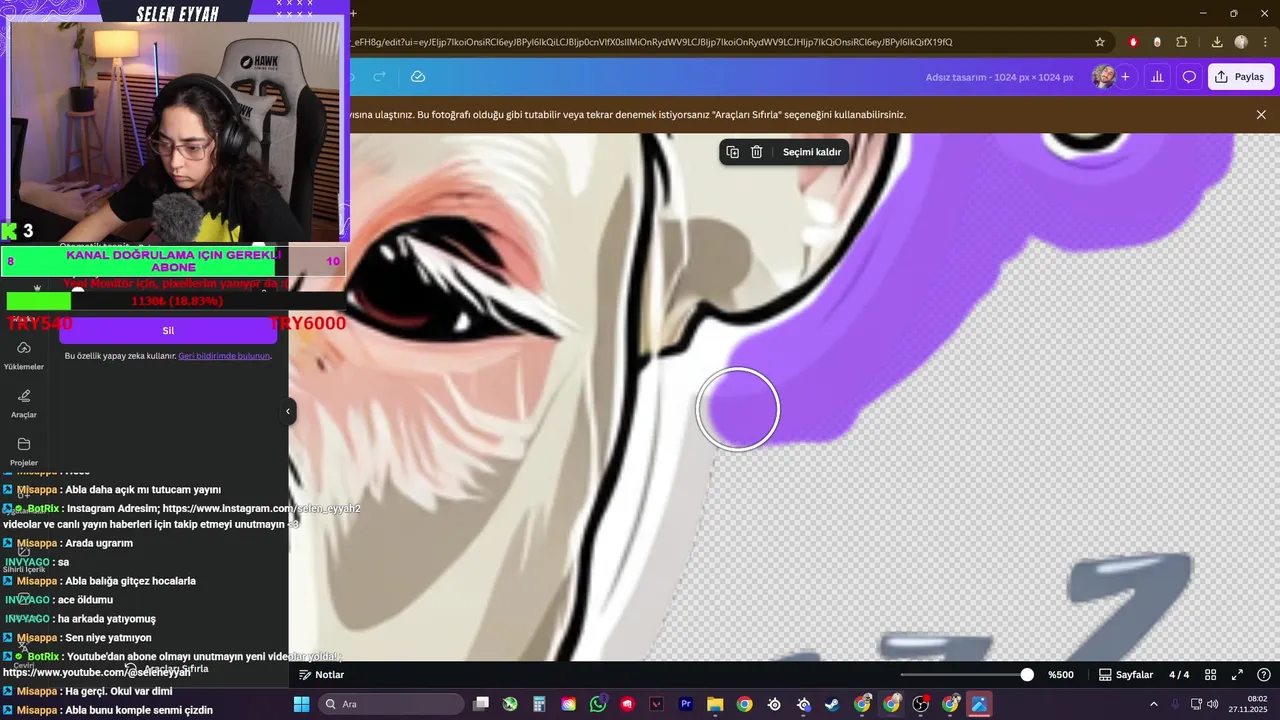Click the 4 / 4 page counter
1280x720 pixels.
(1179, 675)
